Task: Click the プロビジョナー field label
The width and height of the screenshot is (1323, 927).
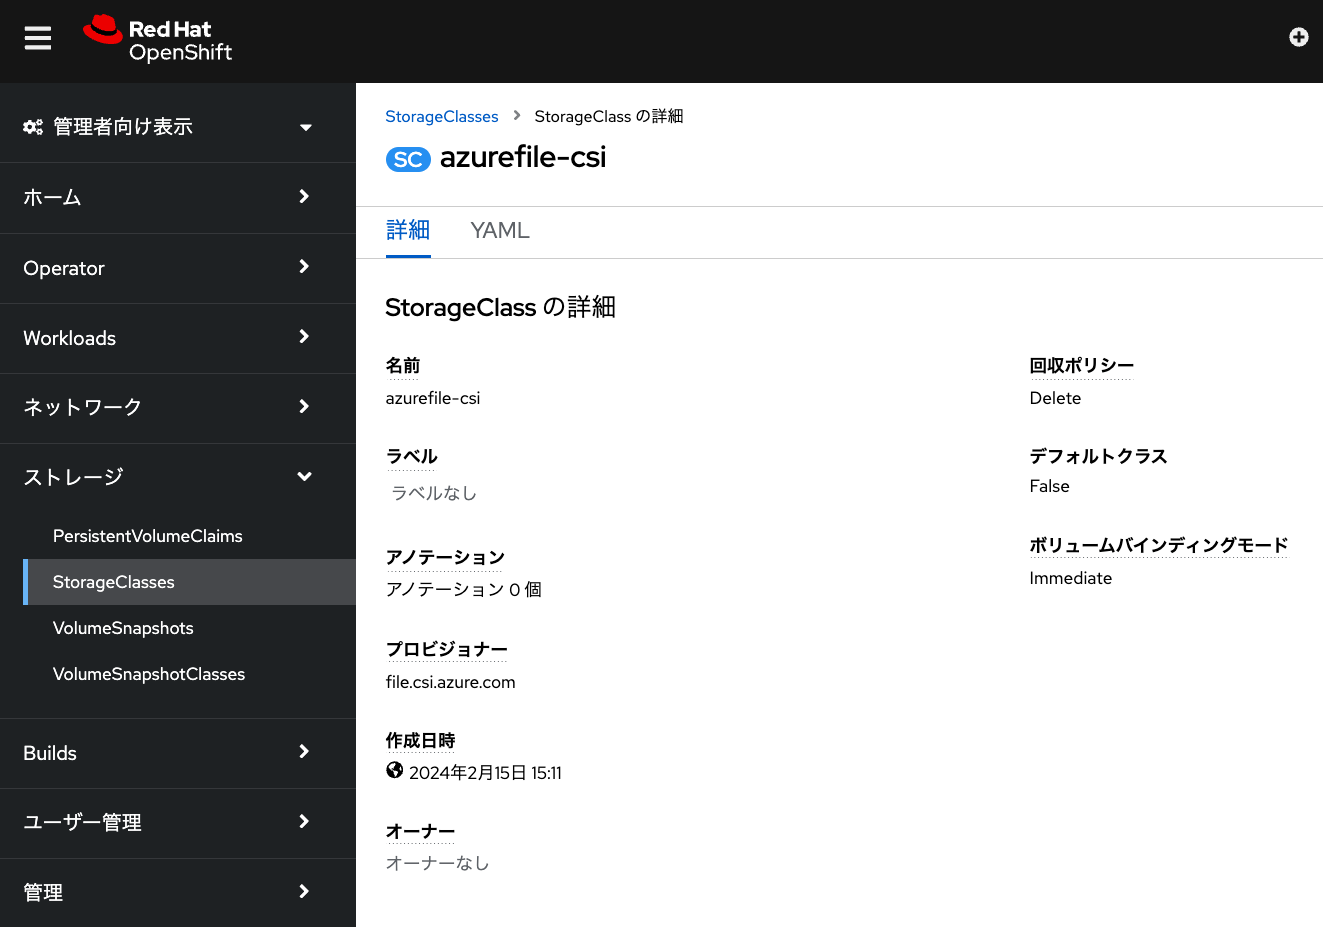Action: coord(447,650)
